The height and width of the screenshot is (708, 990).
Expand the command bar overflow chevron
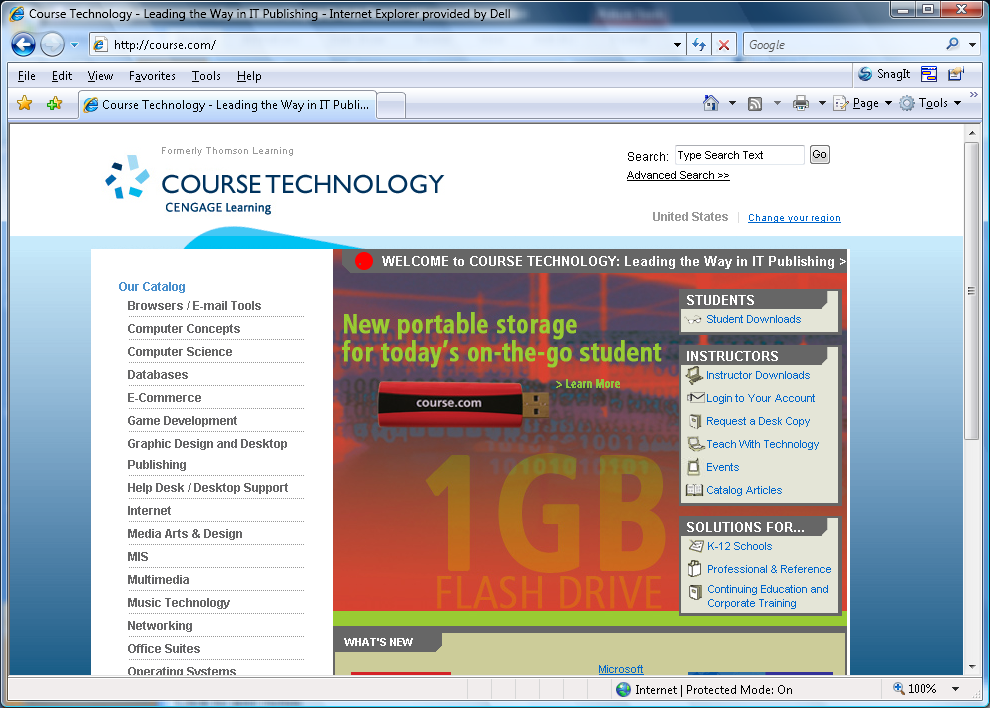tap(974, 95)
